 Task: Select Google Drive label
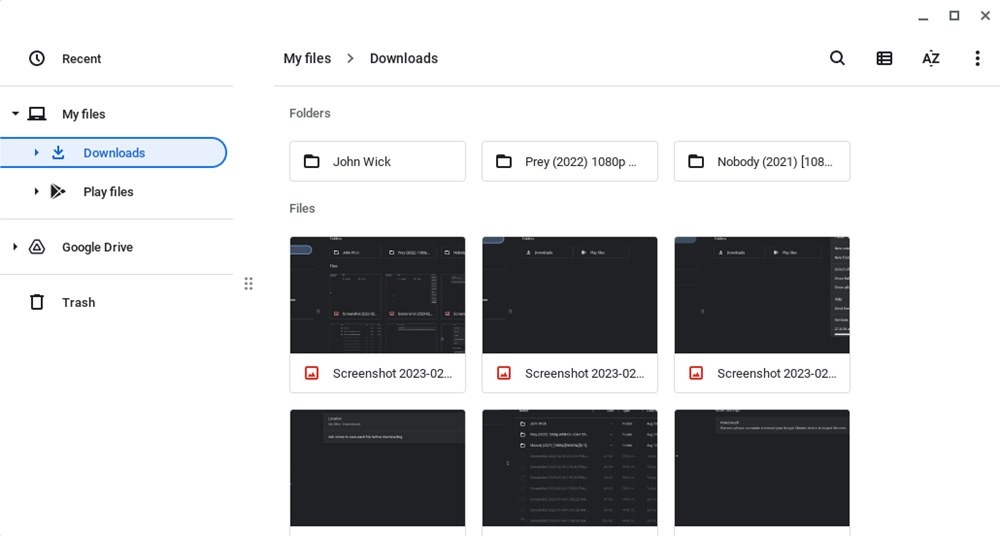[x=98, y=247]
